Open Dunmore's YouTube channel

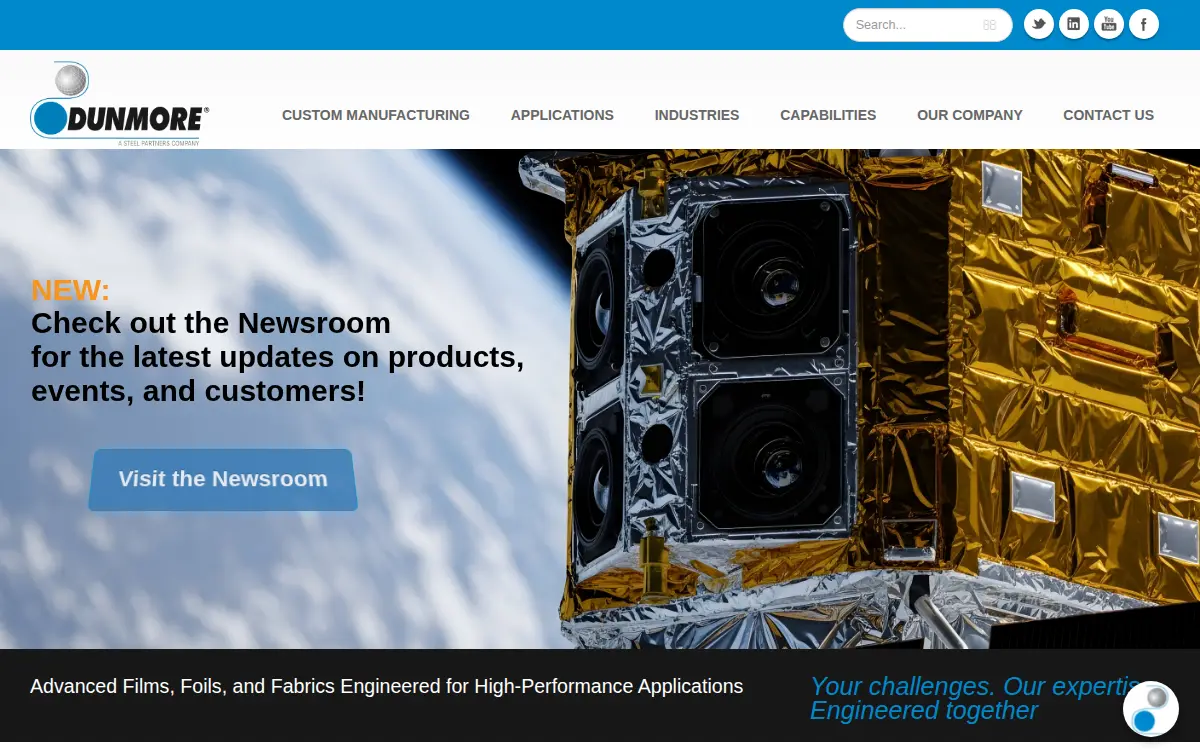[1109, 24]
